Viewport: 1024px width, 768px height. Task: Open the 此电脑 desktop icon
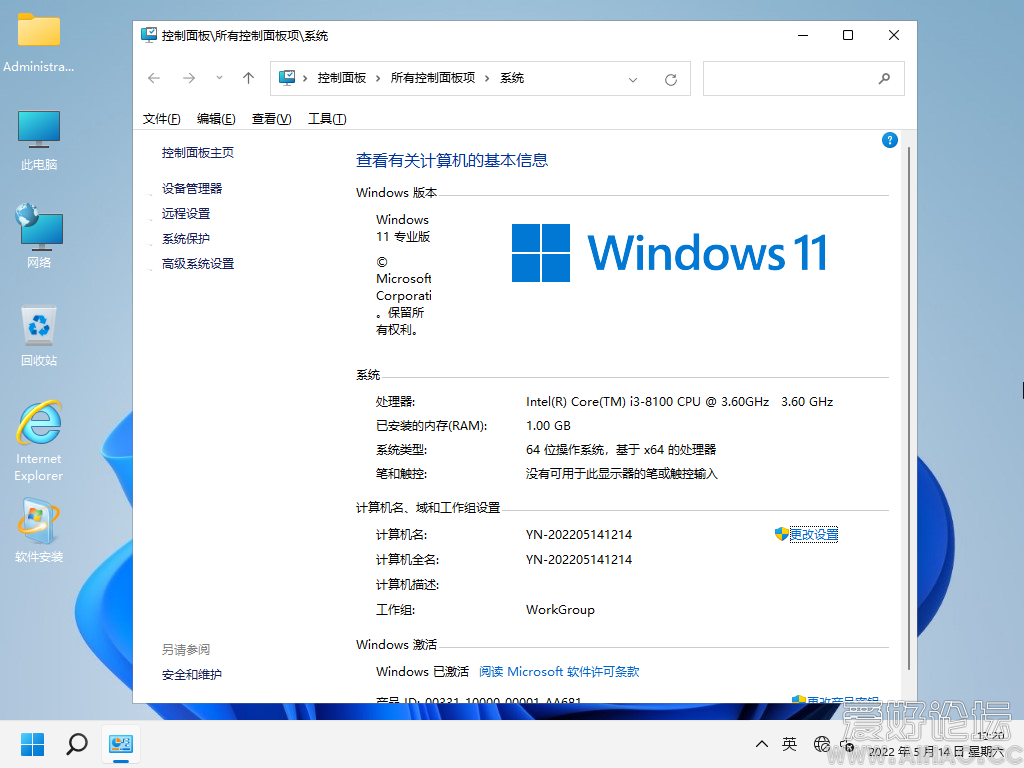point(39,140)
